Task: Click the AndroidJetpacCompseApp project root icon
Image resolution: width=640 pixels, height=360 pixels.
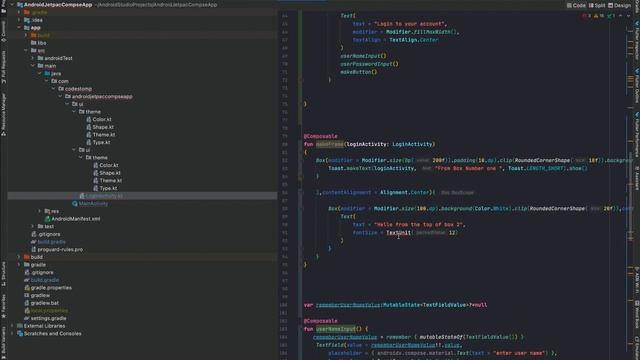Action: coord(20,5)
